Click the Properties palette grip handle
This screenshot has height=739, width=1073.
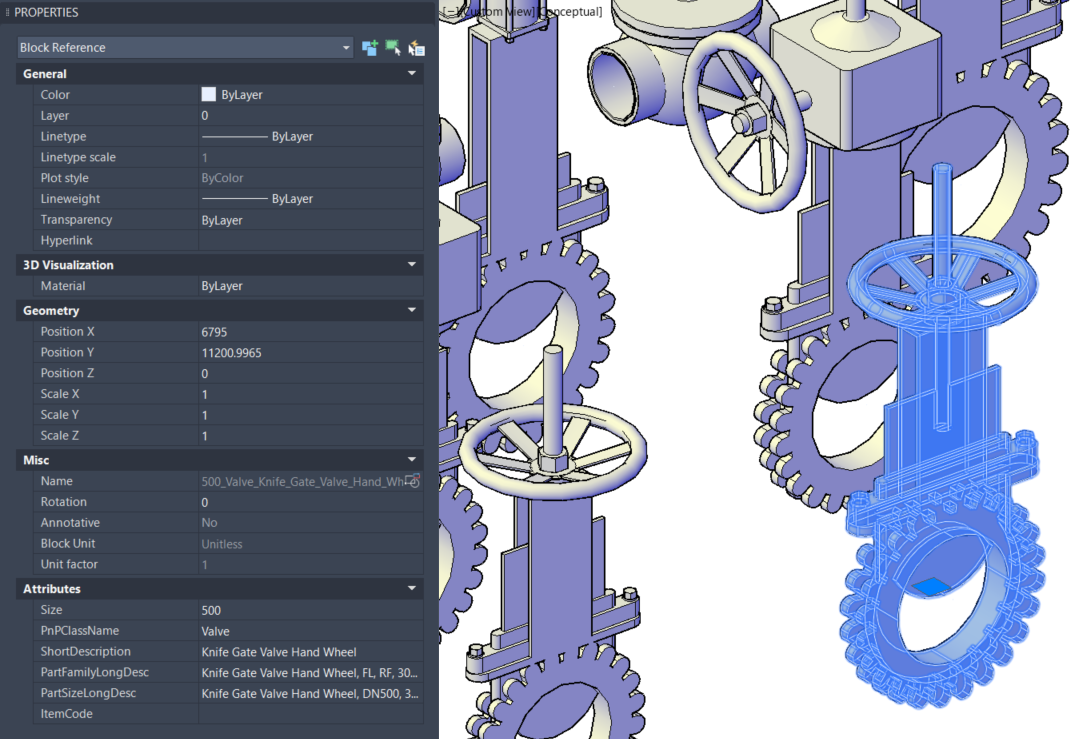coord(7,12)
